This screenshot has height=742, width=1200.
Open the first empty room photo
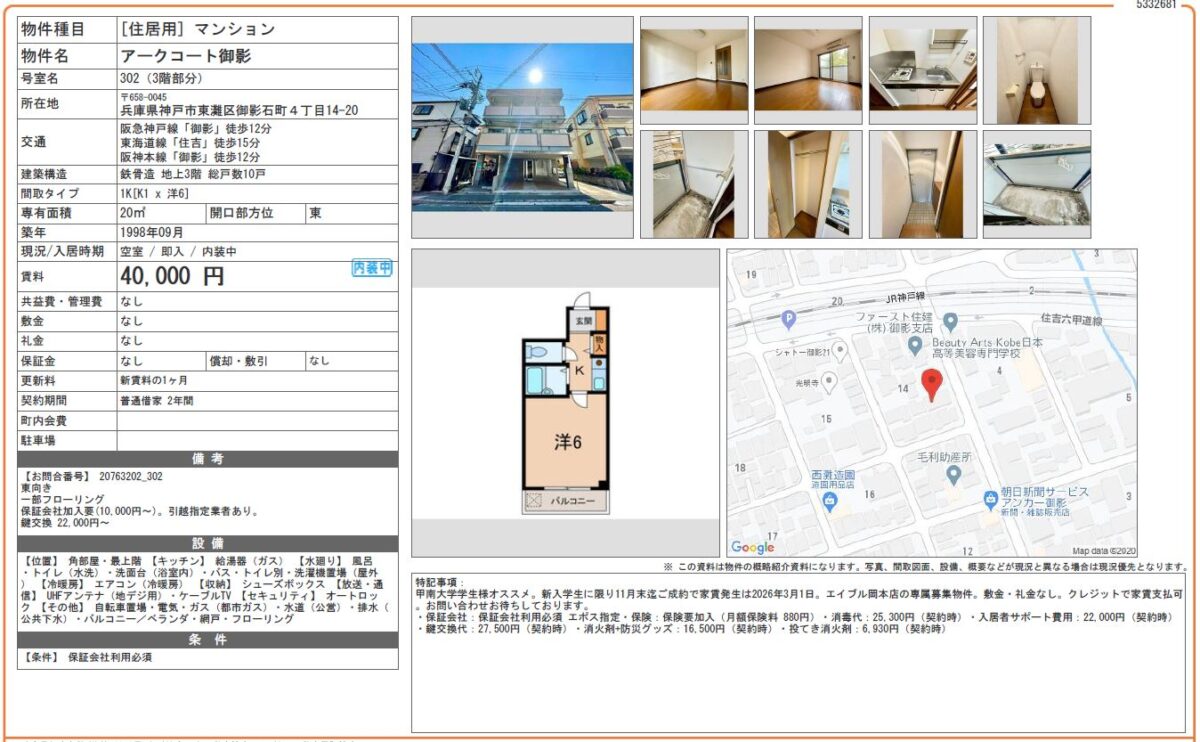[693, 70]
